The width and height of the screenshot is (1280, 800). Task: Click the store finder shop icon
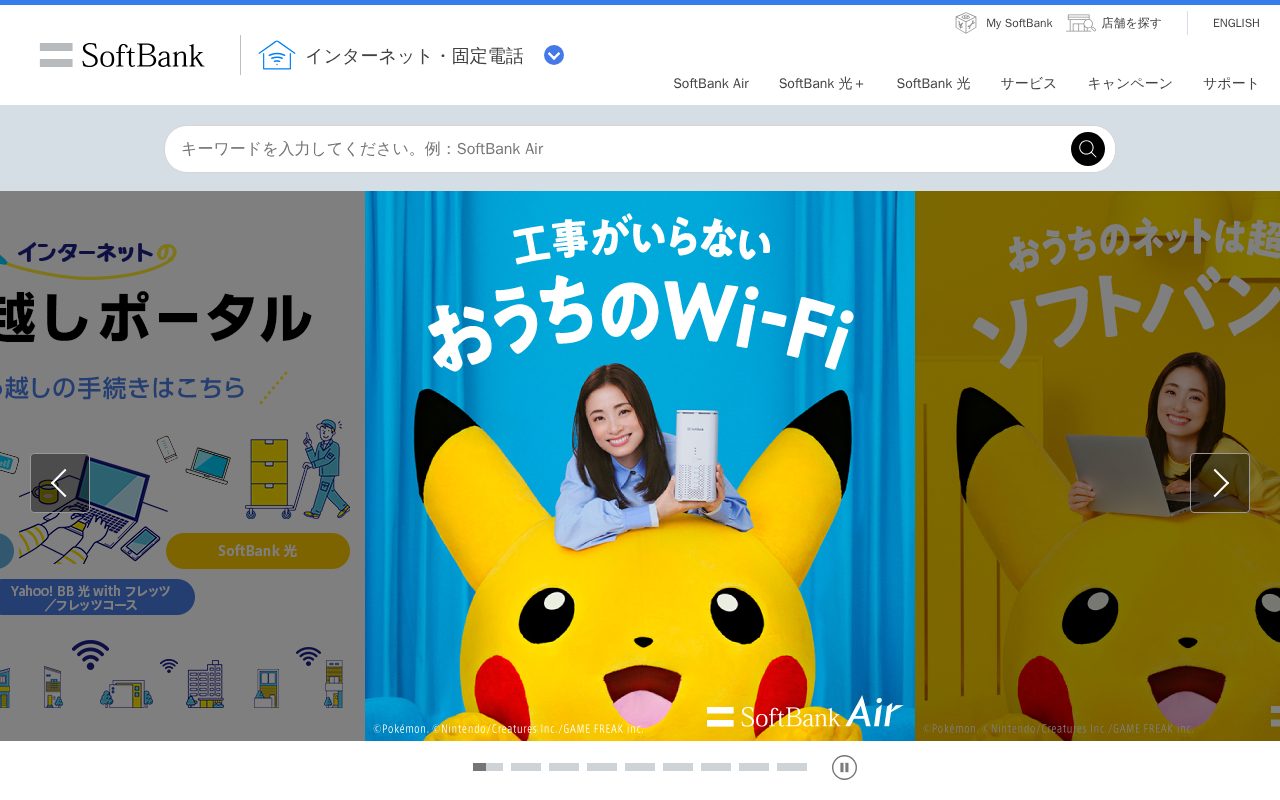[1081, 23]
